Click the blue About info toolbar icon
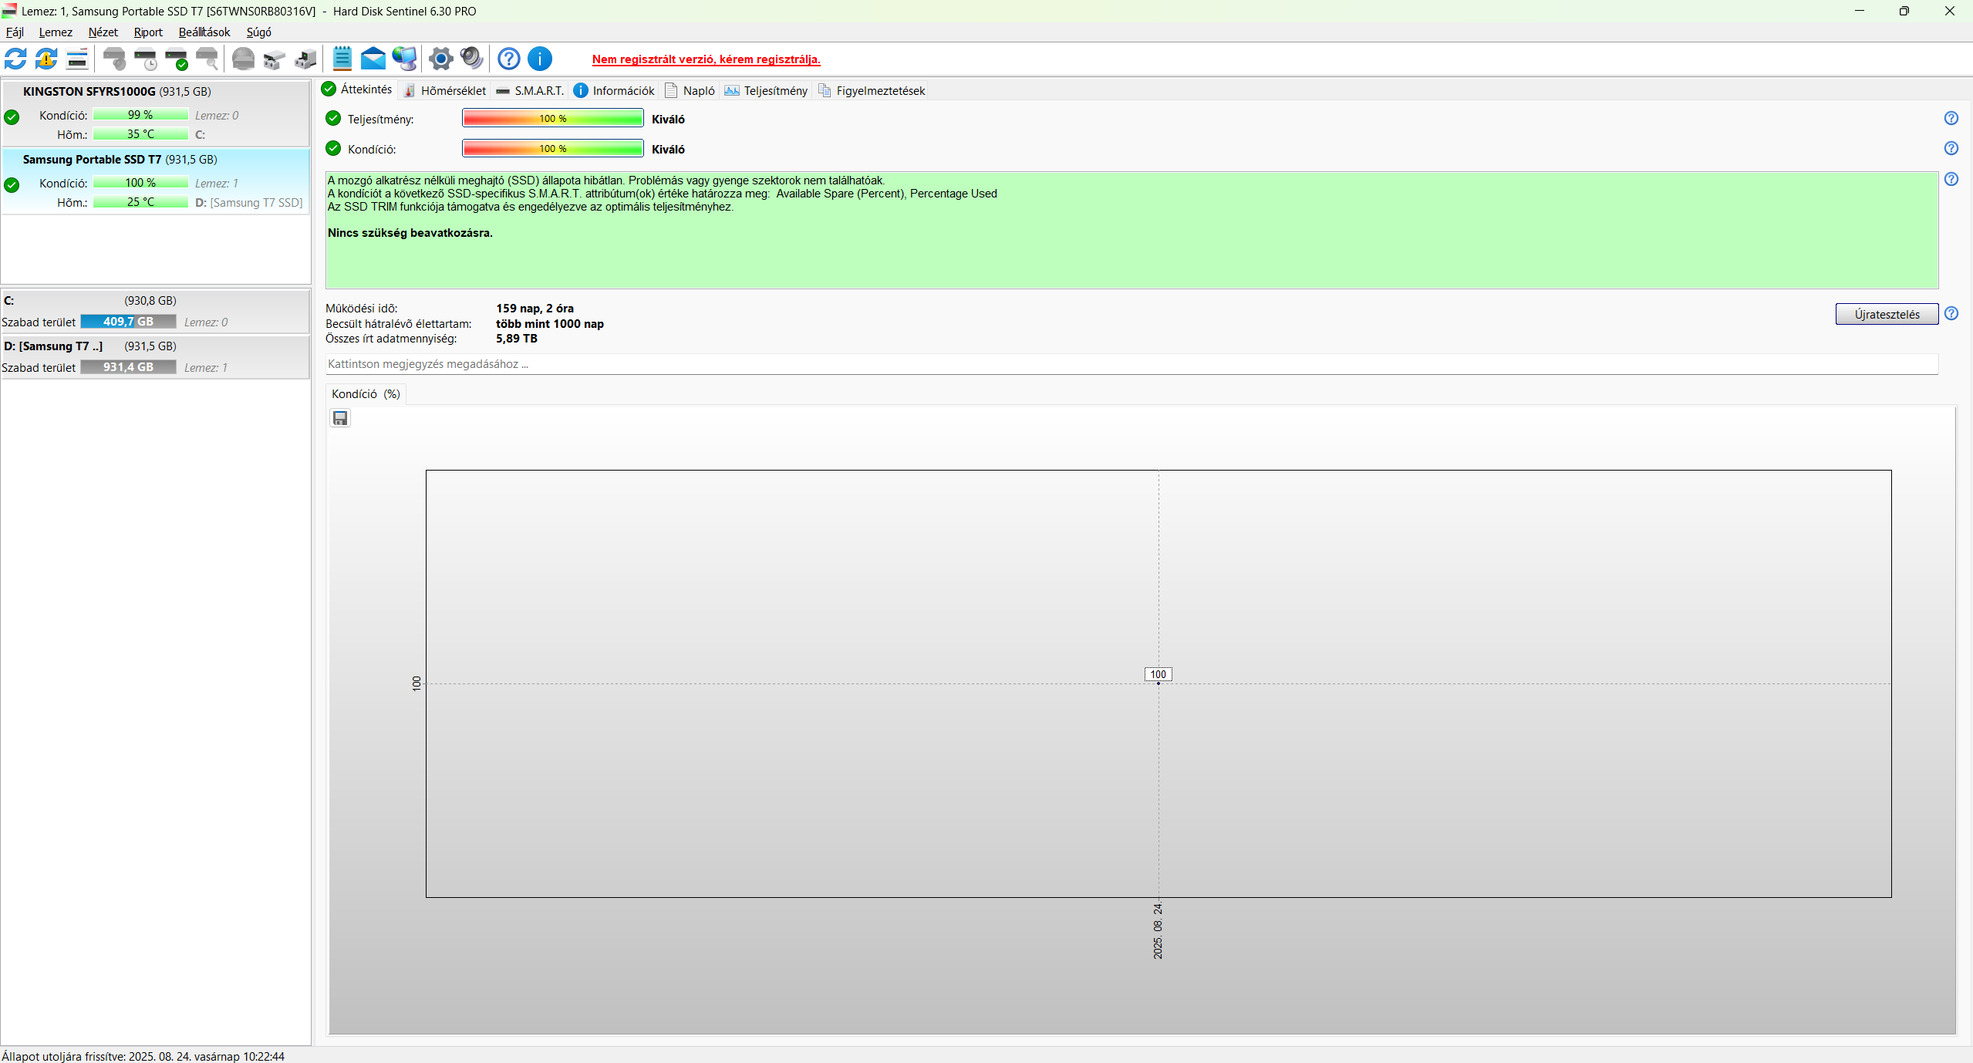The height and width of the screenshot is (1063, 1973). [540, 59]
